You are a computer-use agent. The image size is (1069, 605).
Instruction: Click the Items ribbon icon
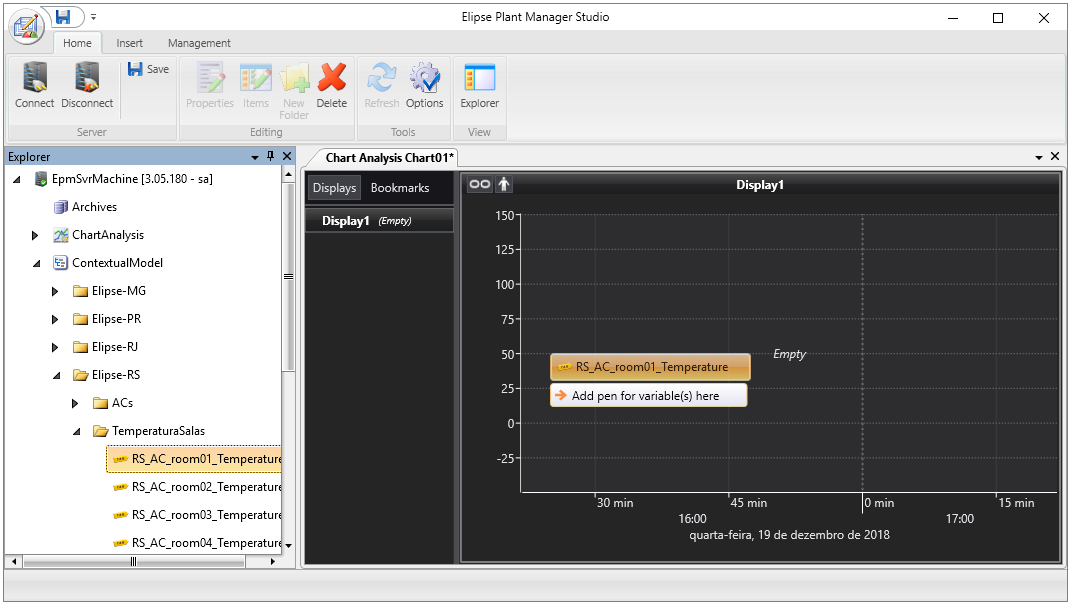[x=256, y=78]
